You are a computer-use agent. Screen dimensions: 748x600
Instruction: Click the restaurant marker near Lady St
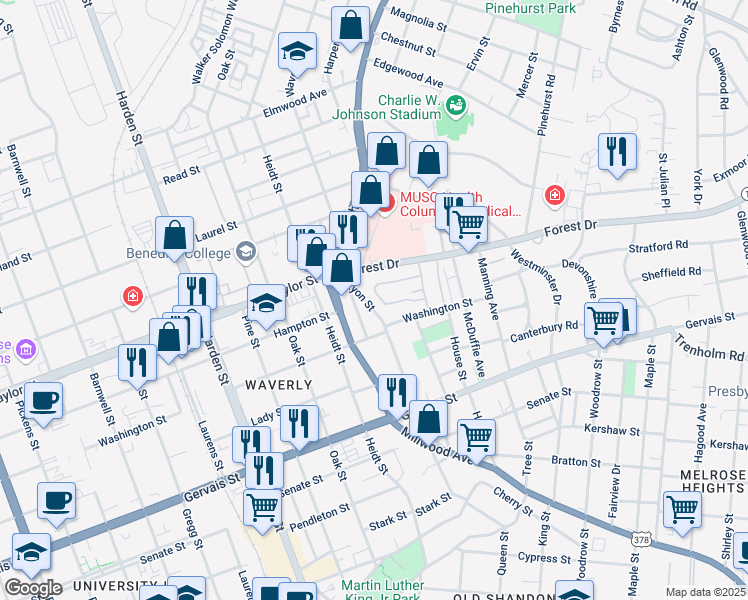(x=300, y=424)
